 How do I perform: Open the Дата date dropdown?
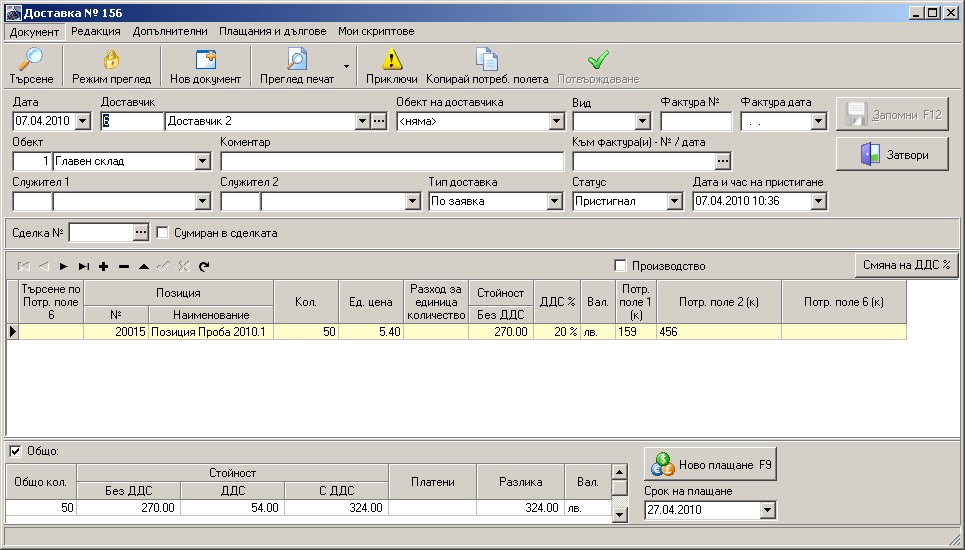point(83,121)
